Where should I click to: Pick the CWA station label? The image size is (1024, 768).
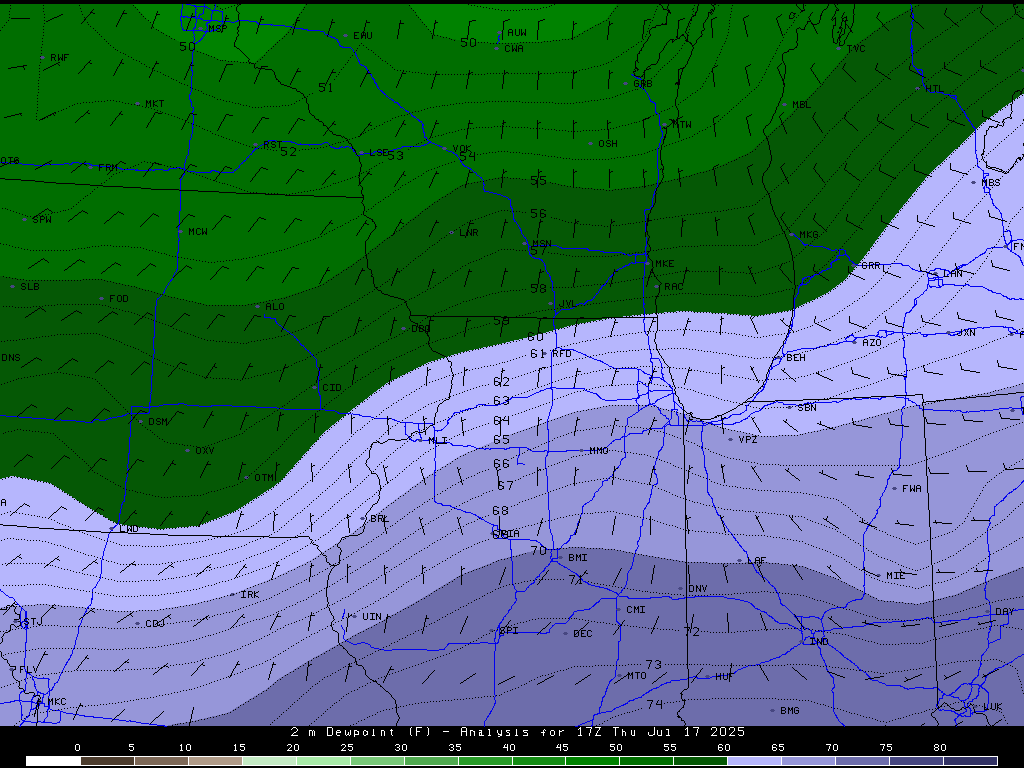pos(514,48)
